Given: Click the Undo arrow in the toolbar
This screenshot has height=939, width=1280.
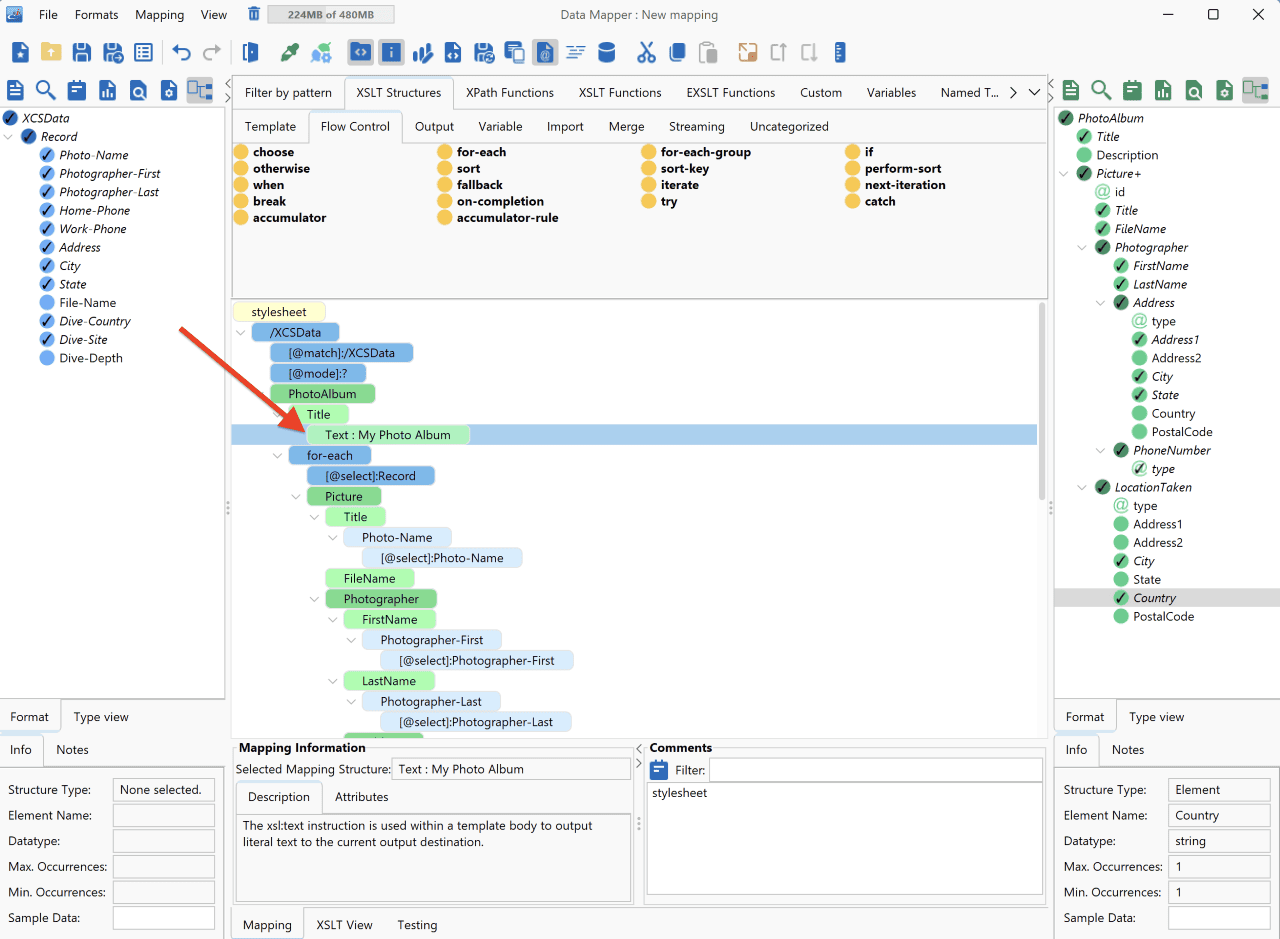Looking at the screenshot, I should (181, 52).
